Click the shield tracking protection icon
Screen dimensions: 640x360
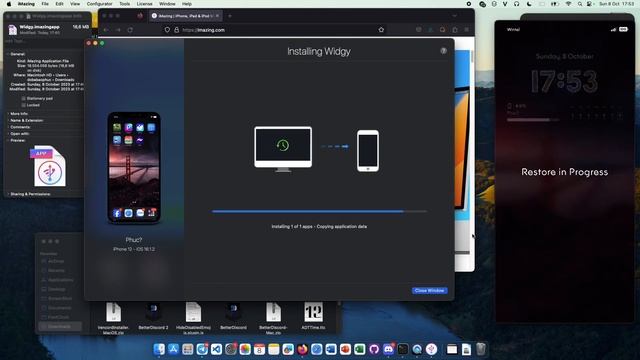point(167,30)
